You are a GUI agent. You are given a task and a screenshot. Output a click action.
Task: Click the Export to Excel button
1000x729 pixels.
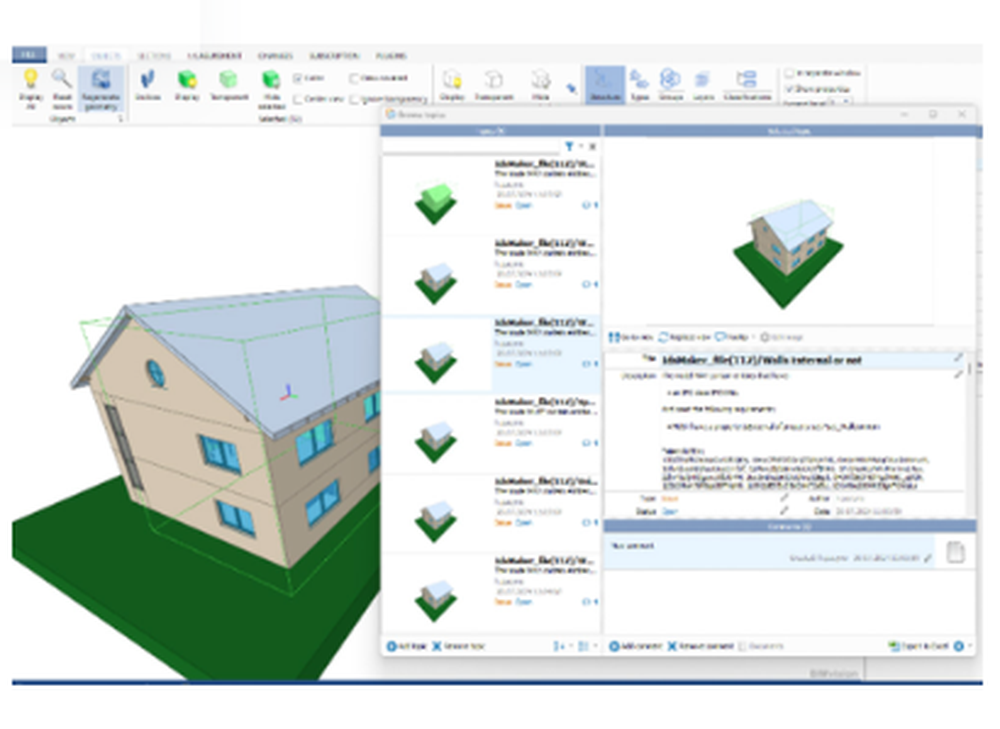click(918, 646)
